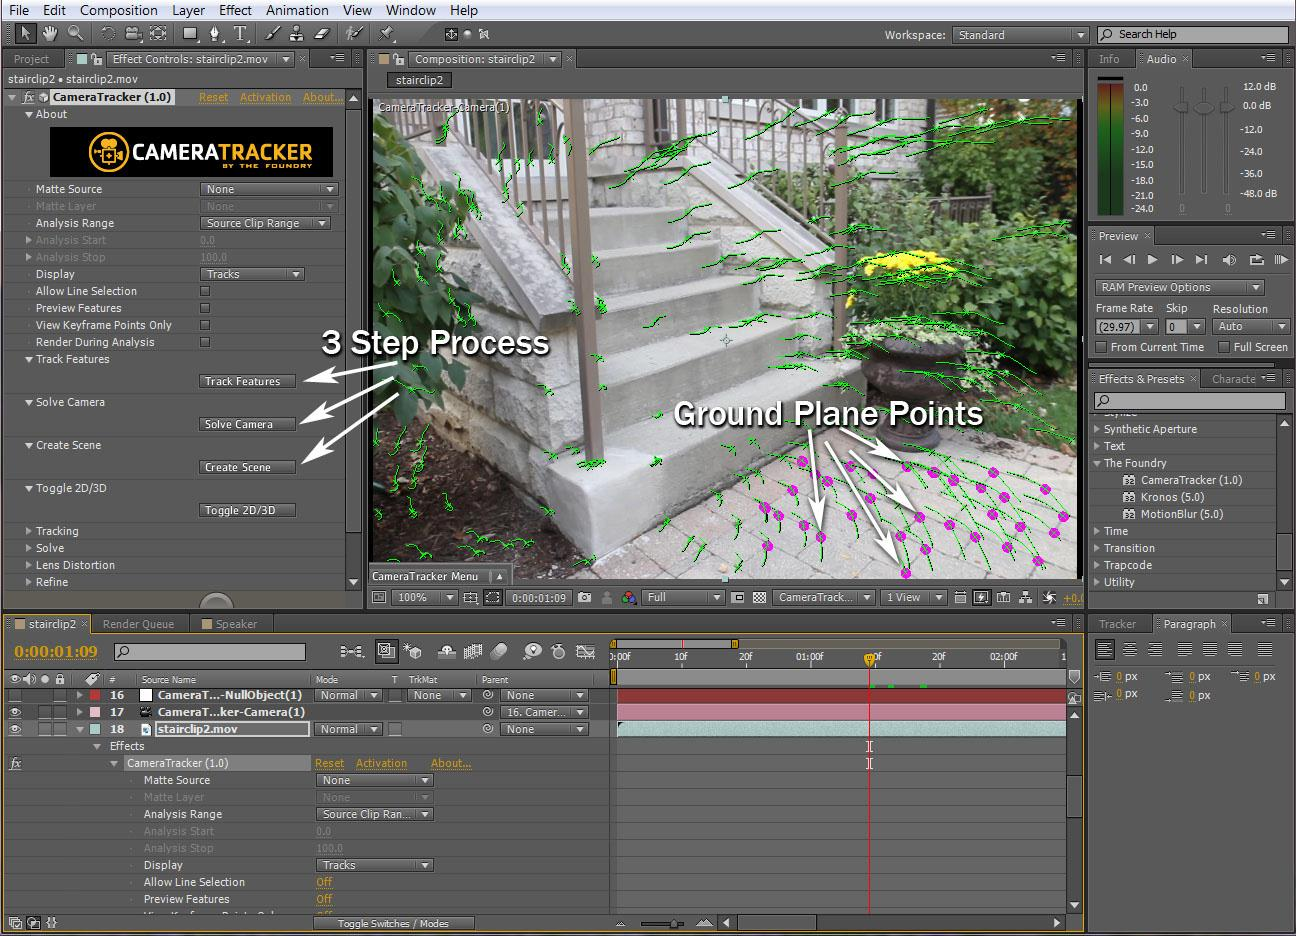Expand the Tracking section

coord(29,531)
